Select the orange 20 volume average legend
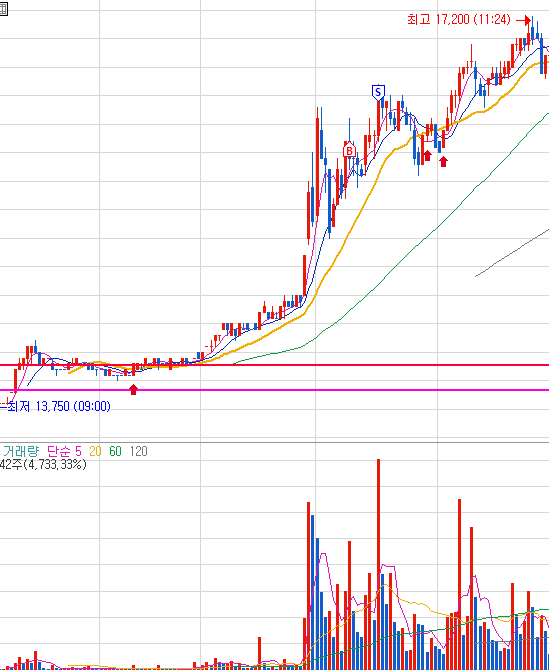This screenshot has width=549, height=671. [95, 451]
